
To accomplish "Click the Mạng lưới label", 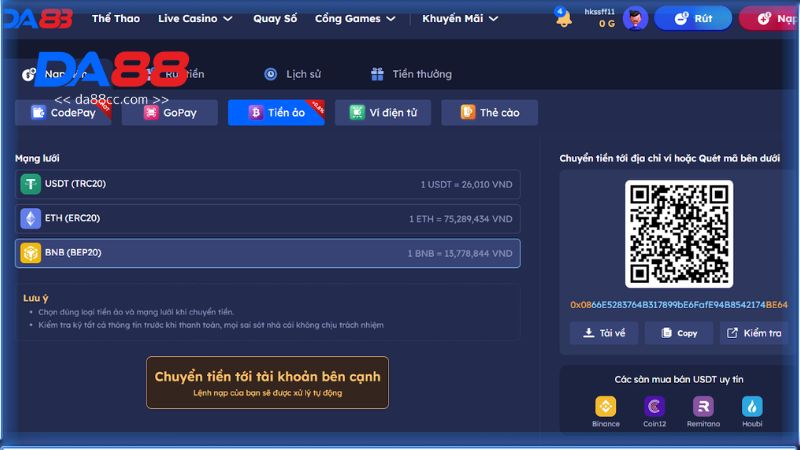I will click(x=37, y=158).
